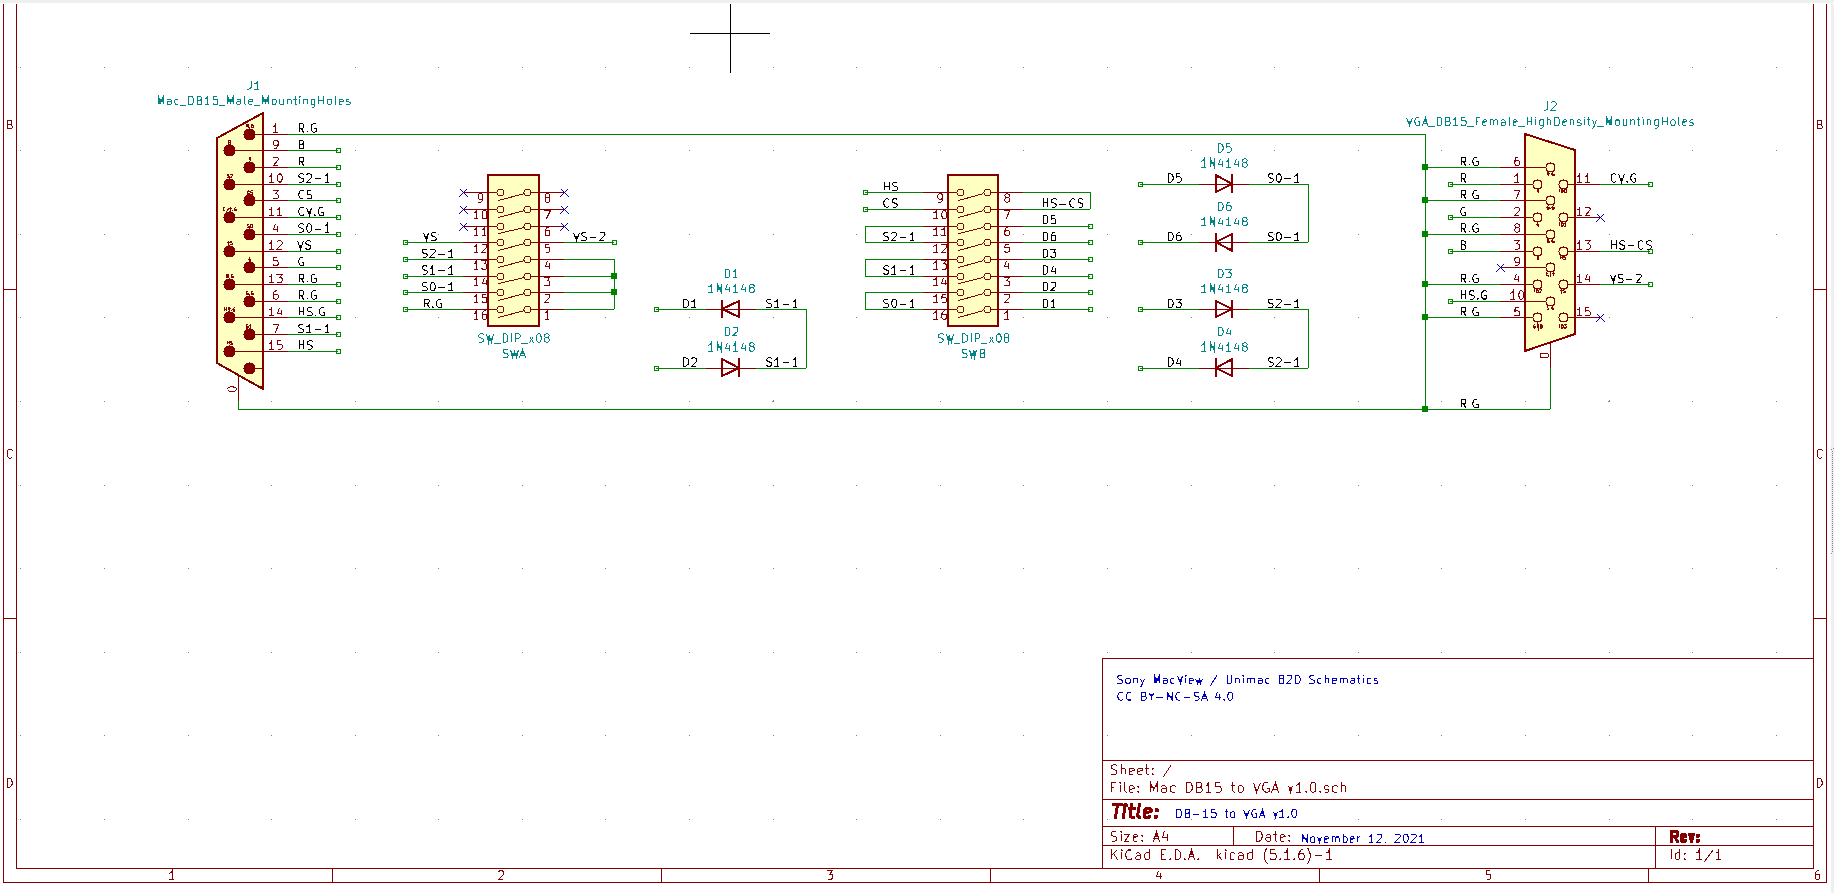Click the HS label on J1 pin 15
1834x893 pixels.
click(x=306, y=345)
